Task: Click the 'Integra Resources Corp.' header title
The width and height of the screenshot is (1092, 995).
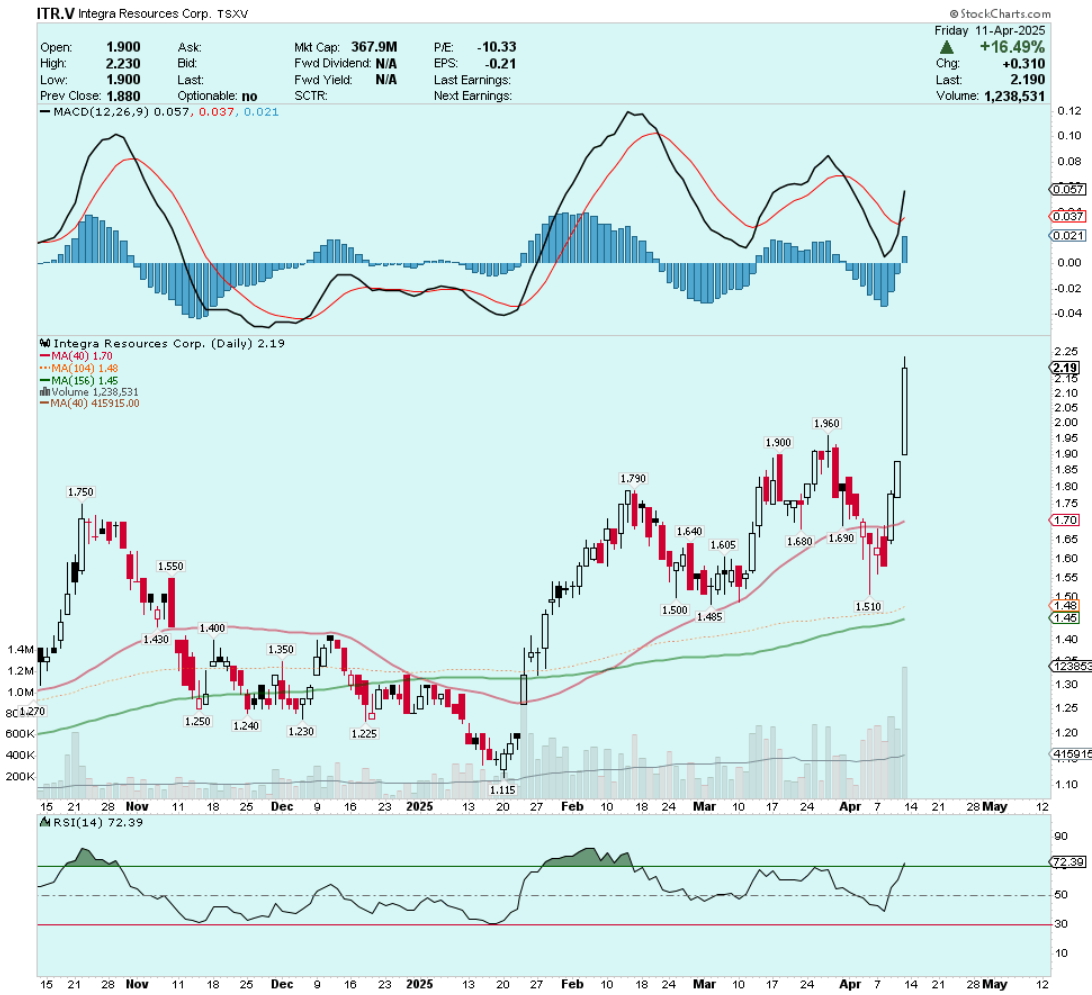Action: 144,14
